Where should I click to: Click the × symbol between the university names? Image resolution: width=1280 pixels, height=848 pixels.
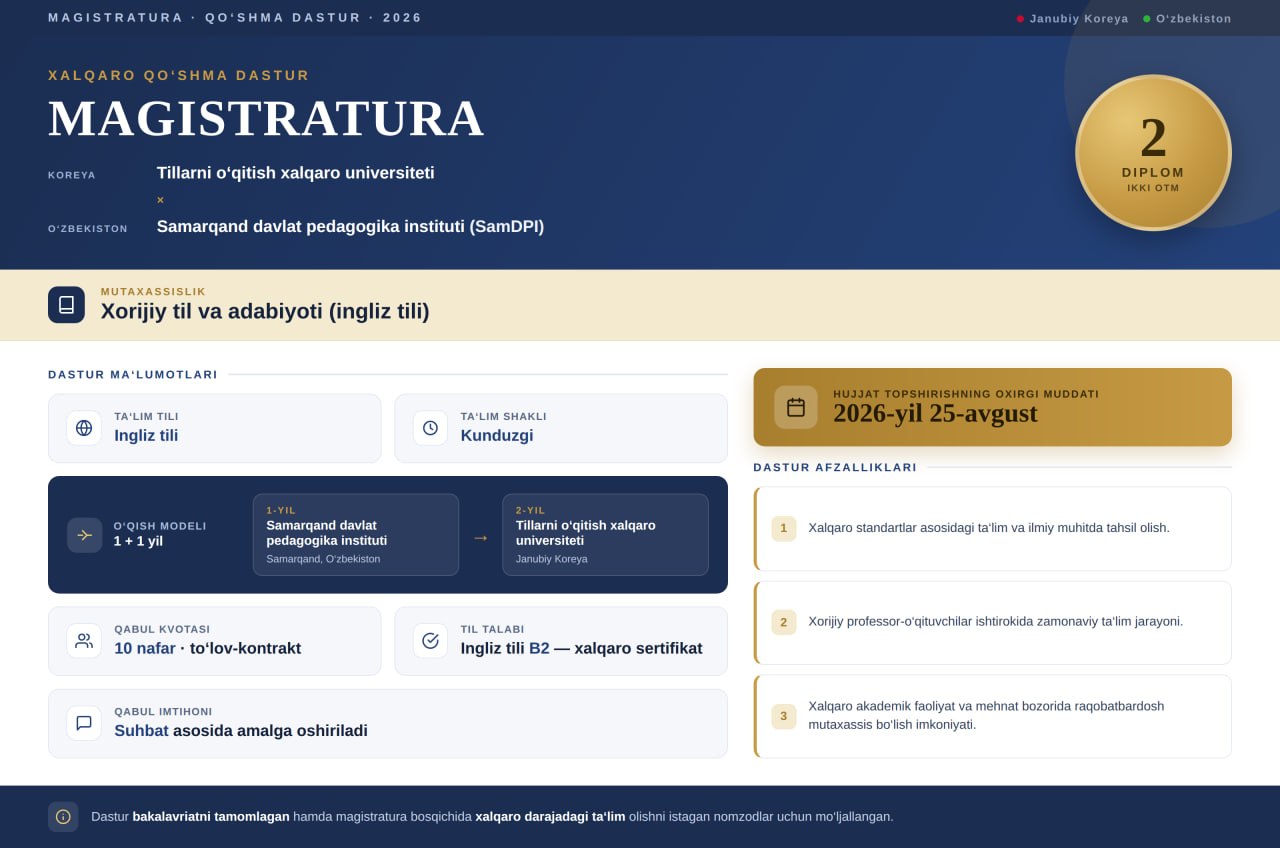160,200
